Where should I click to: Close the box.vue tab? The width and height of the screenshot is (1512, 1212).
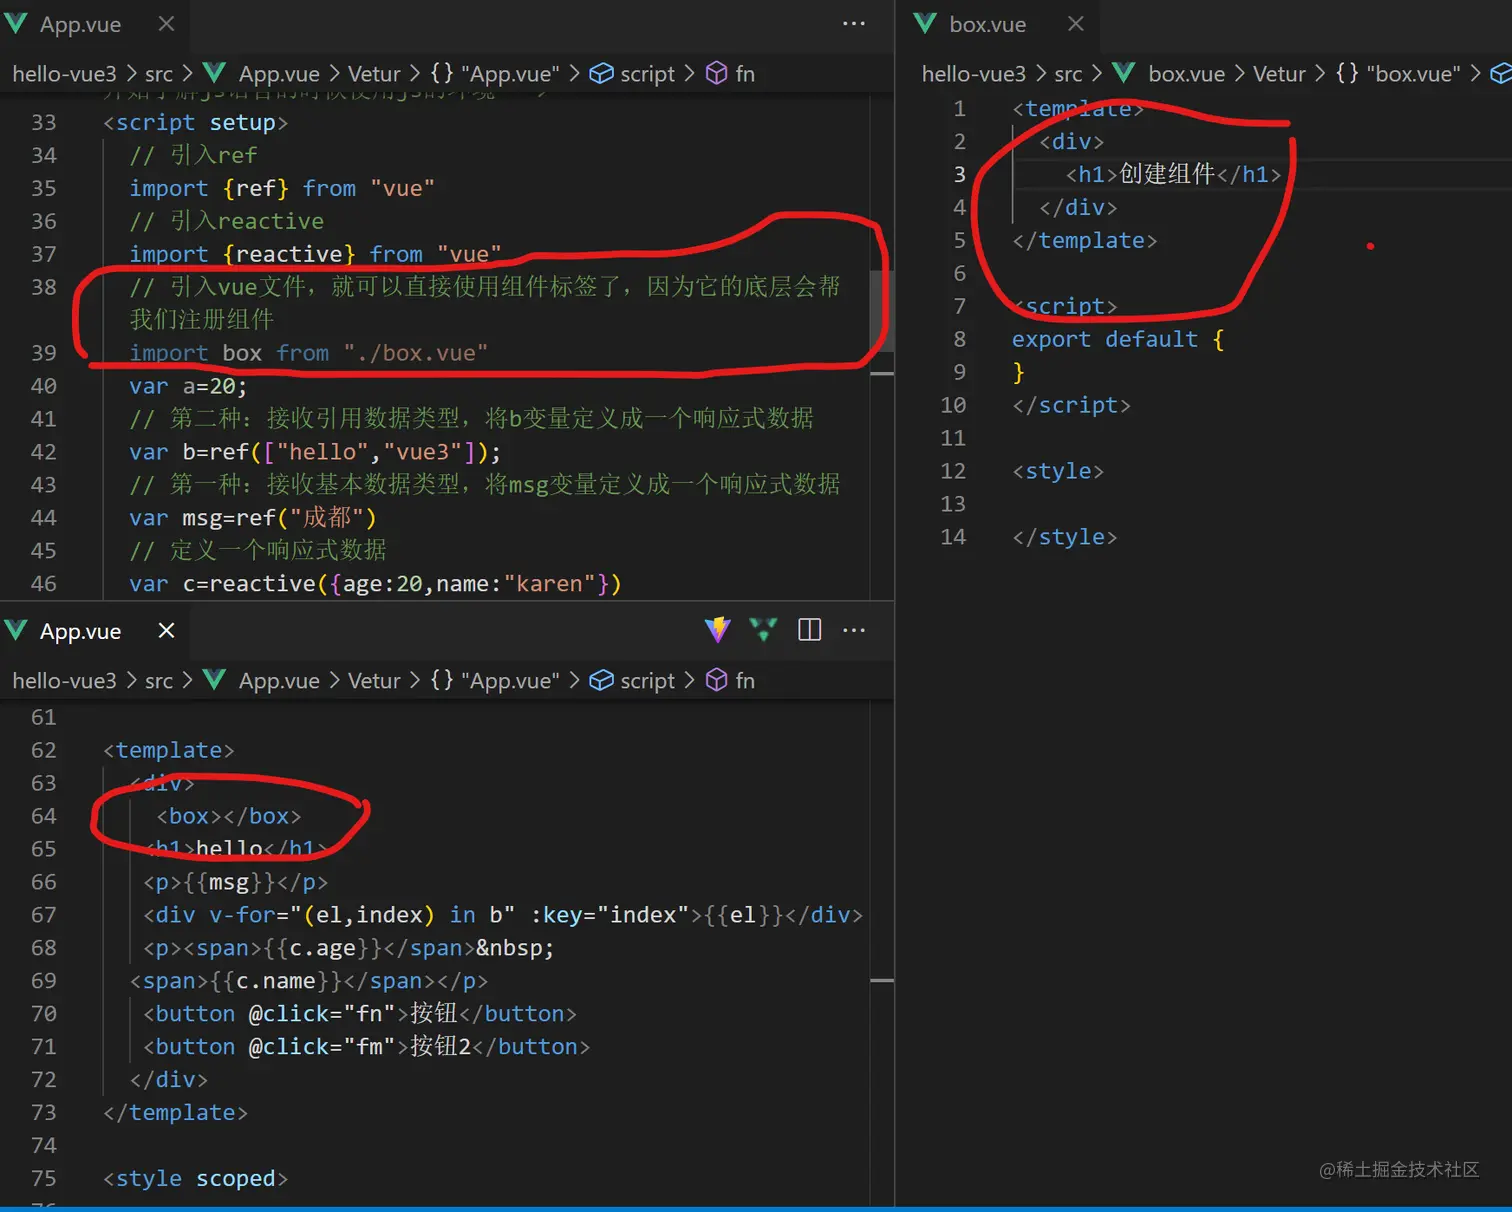[x=1075, y=23]
